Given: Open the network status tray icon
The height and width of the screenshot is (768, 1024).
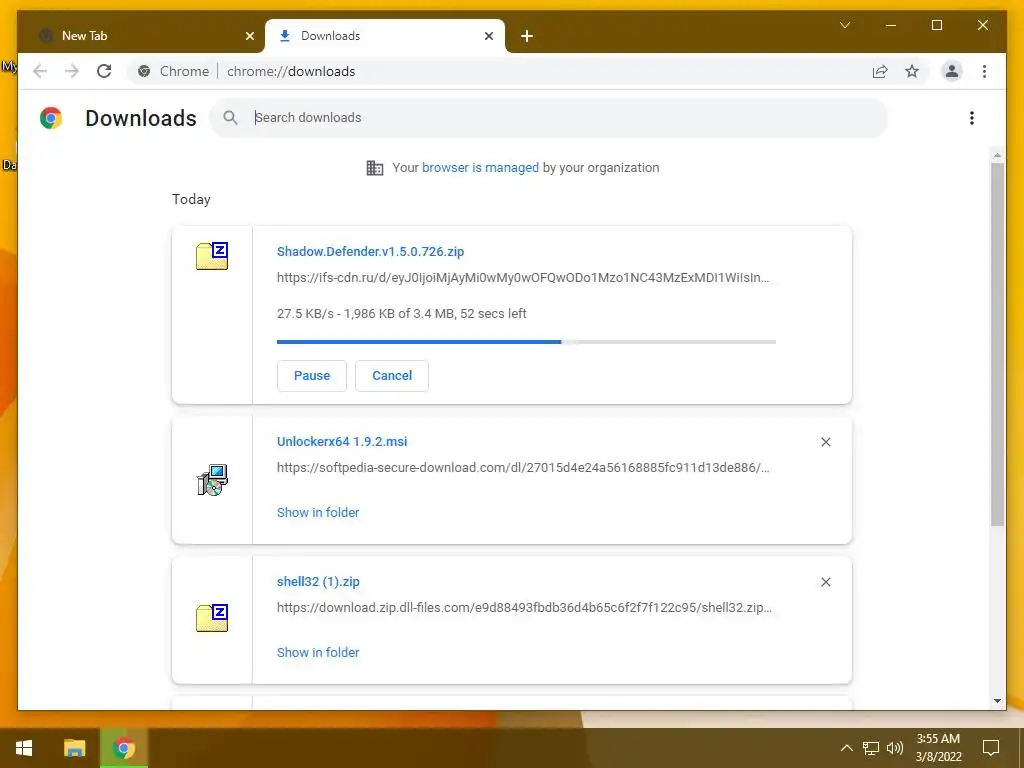Looking at the screenshot, I should point(871,748).
